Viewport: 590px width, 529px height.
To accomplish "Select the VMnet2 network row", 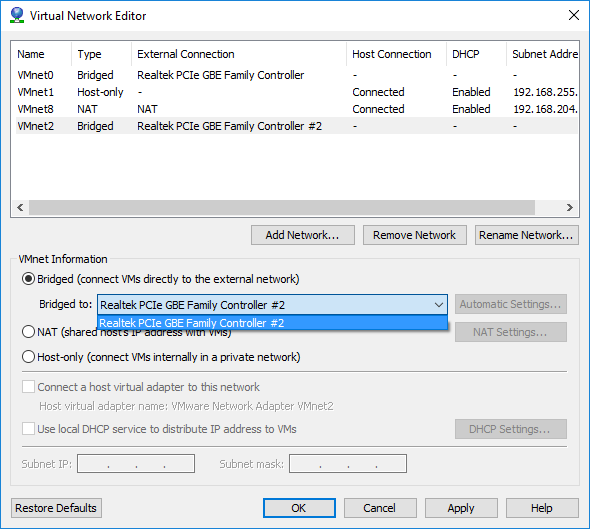I will [x=296, y=126].
